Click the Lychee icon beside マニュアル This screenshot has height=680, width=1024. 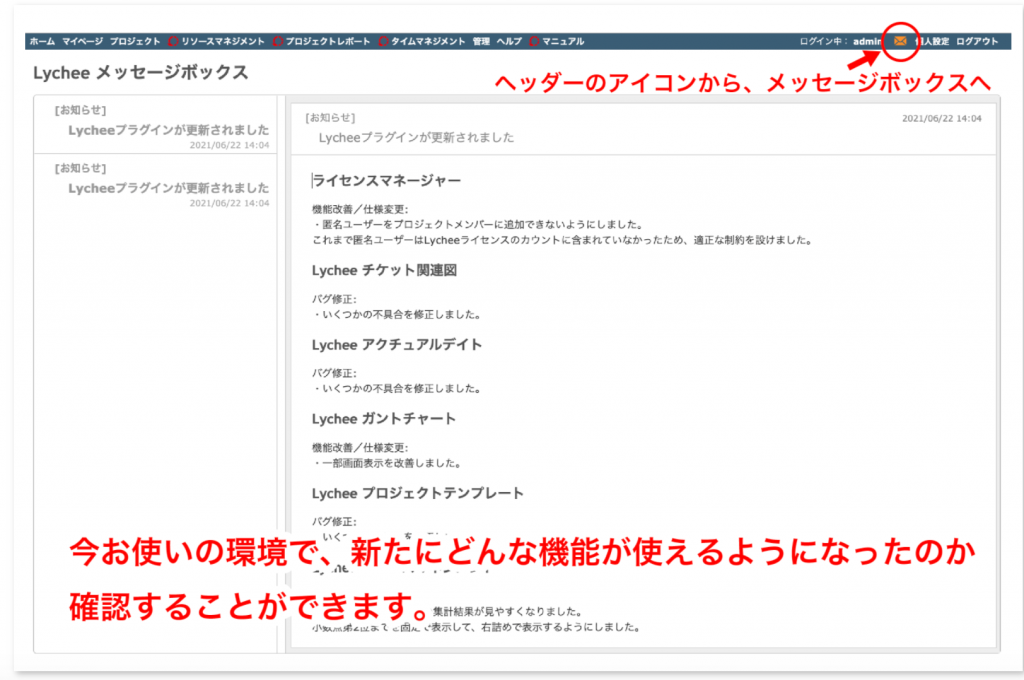534,41
